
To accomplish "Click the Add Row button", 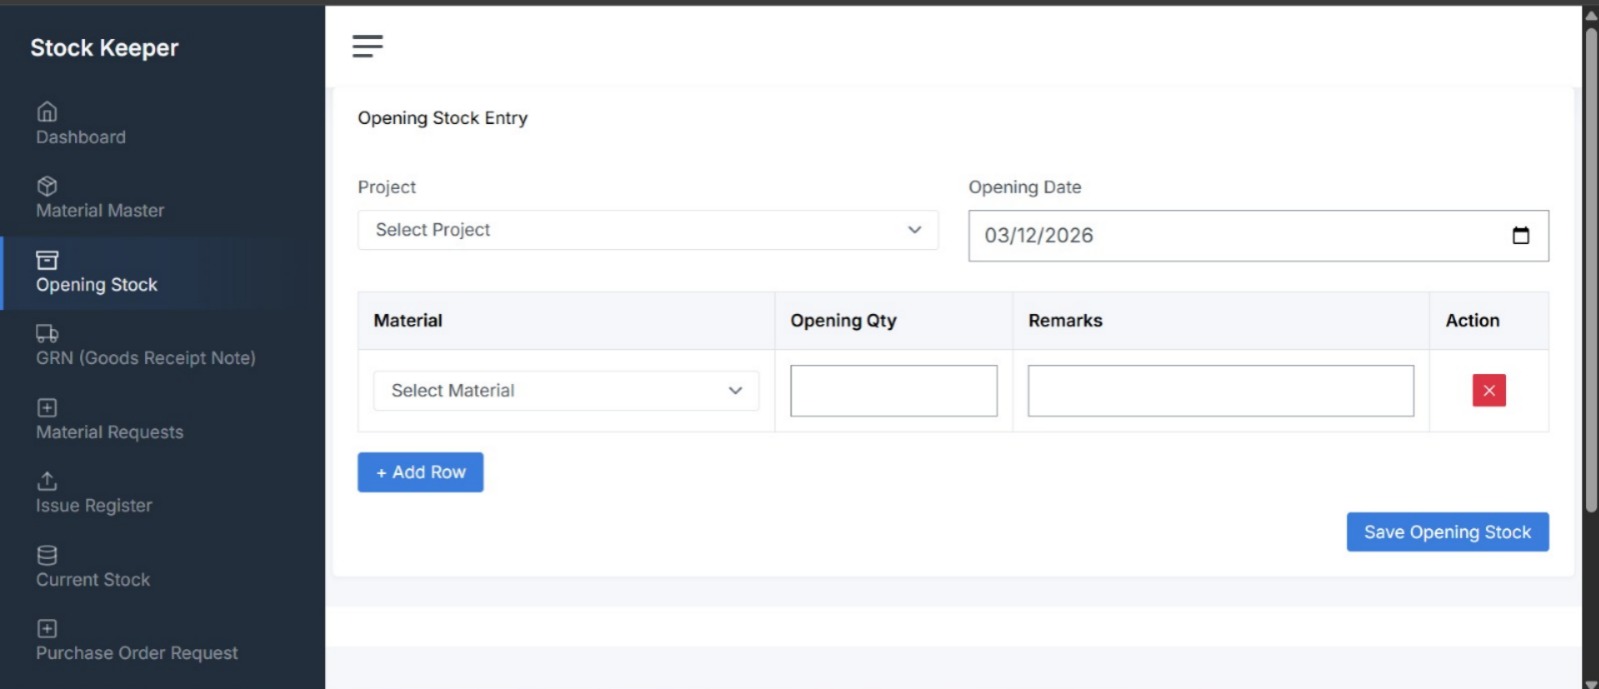I will (420, 472).
